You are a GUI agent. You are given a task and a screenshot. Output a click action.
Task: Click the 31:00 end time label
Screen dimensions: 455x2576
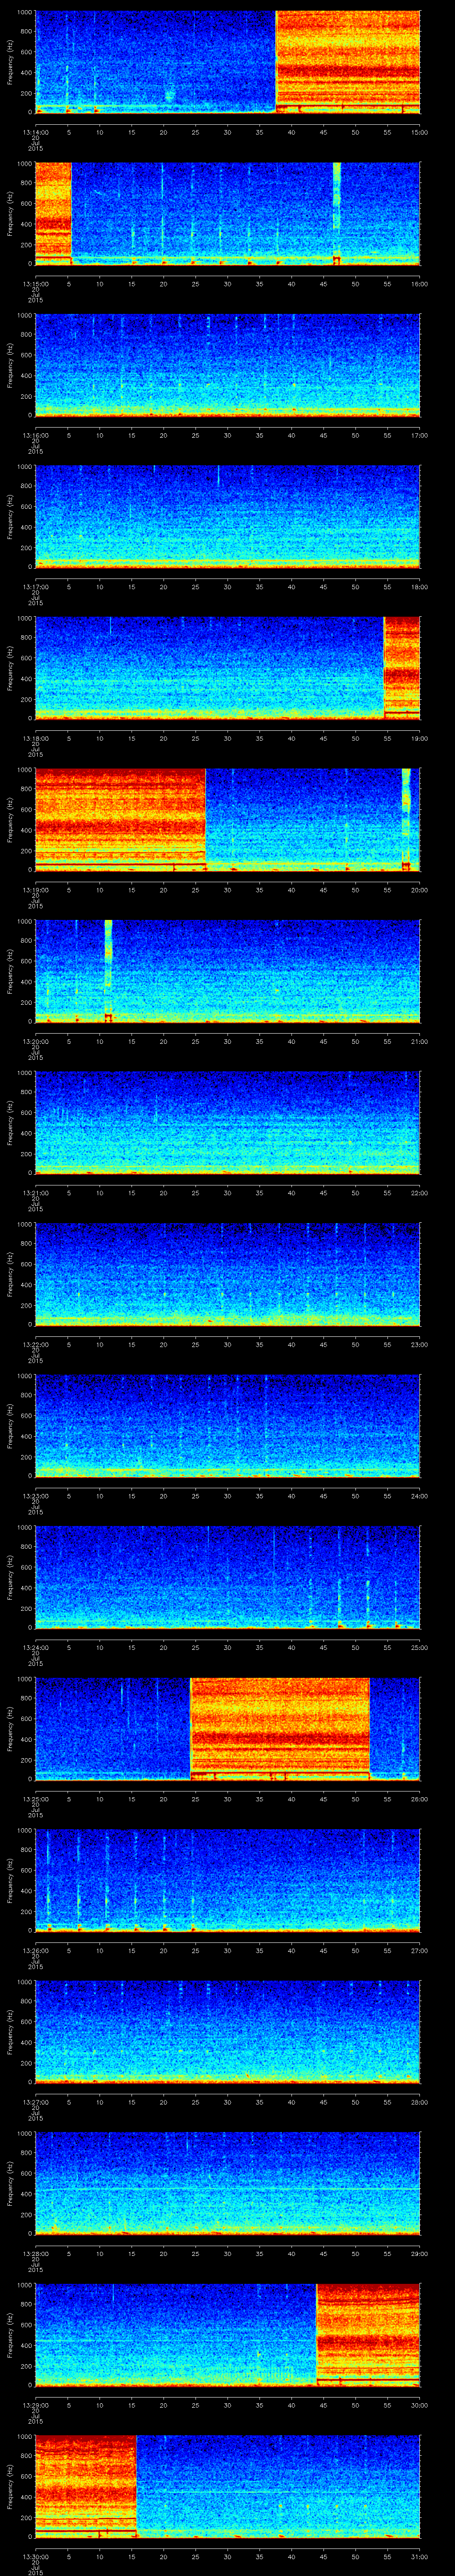(420, 2557)
